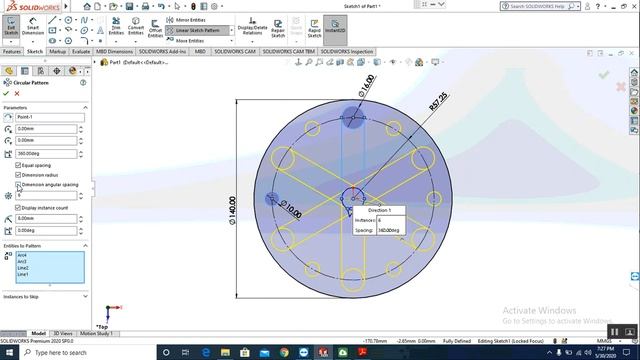640x360 pixels.
Task: Click the 360.00deg angle field
Action: point(46,153)
